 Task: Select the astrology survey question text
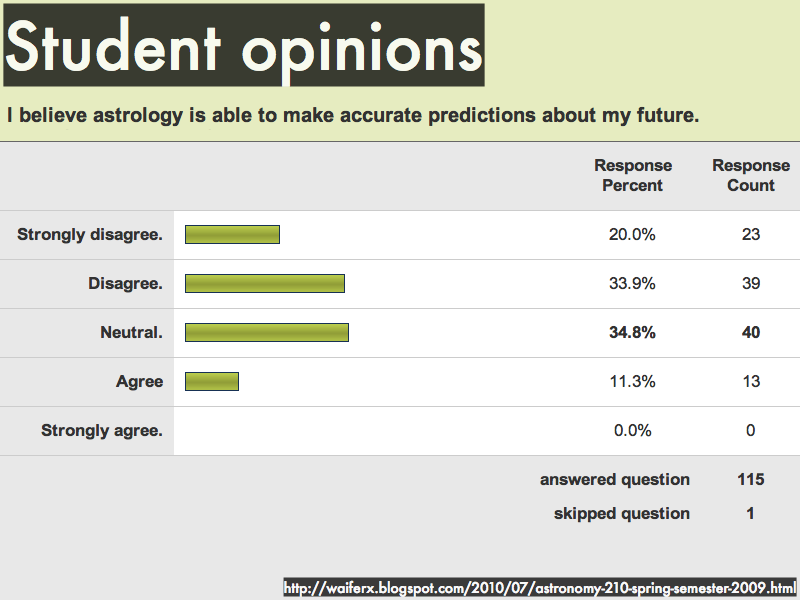coord(353,115)
